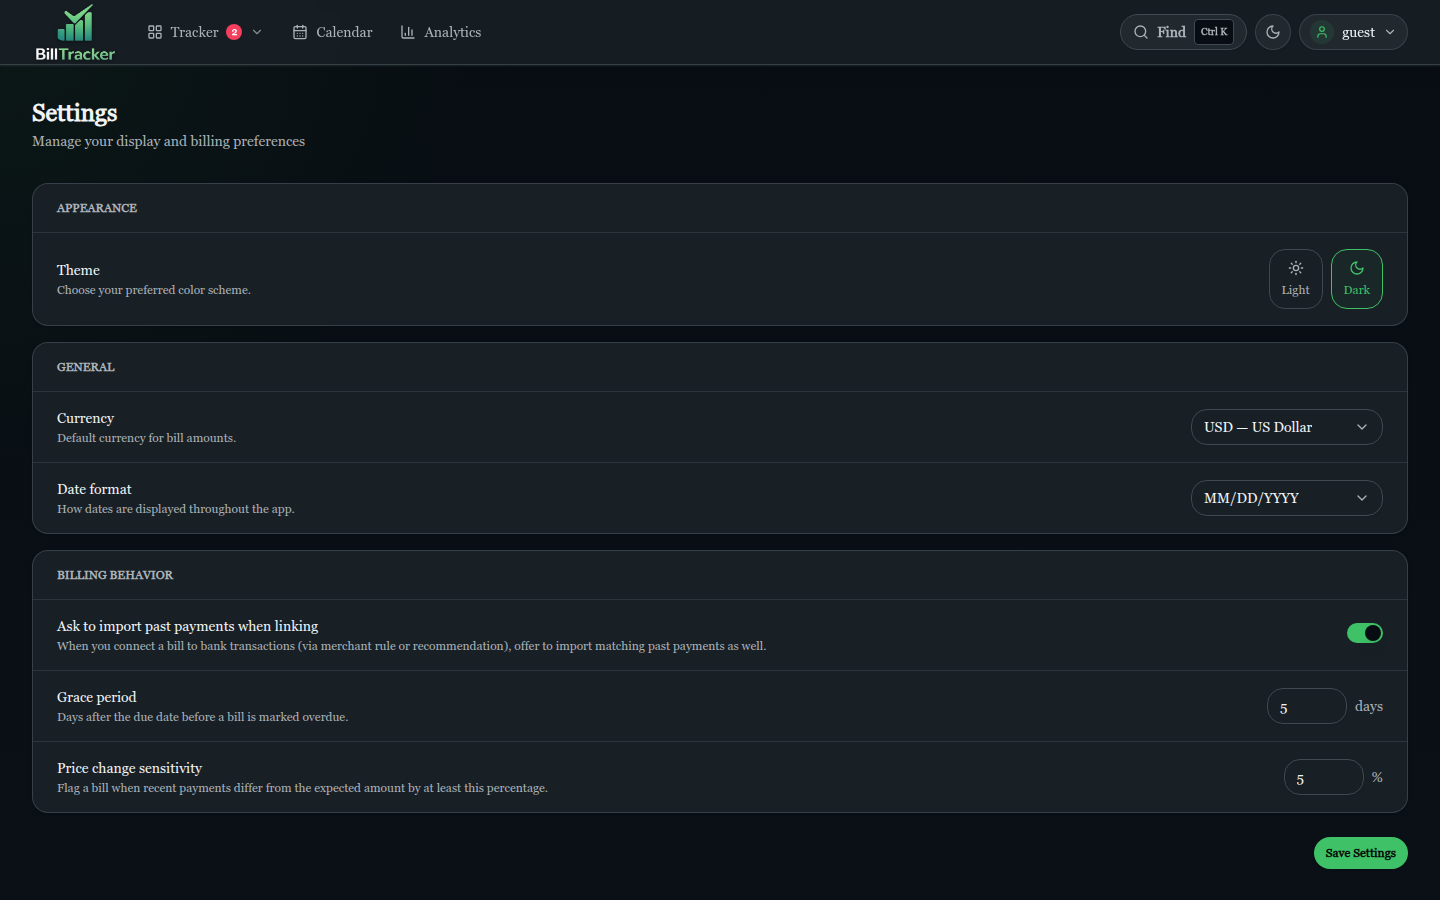Expand the Tracker dropdown chevron
The height and width of the screenshot is (900, 1440).
[x=257, y=32]
